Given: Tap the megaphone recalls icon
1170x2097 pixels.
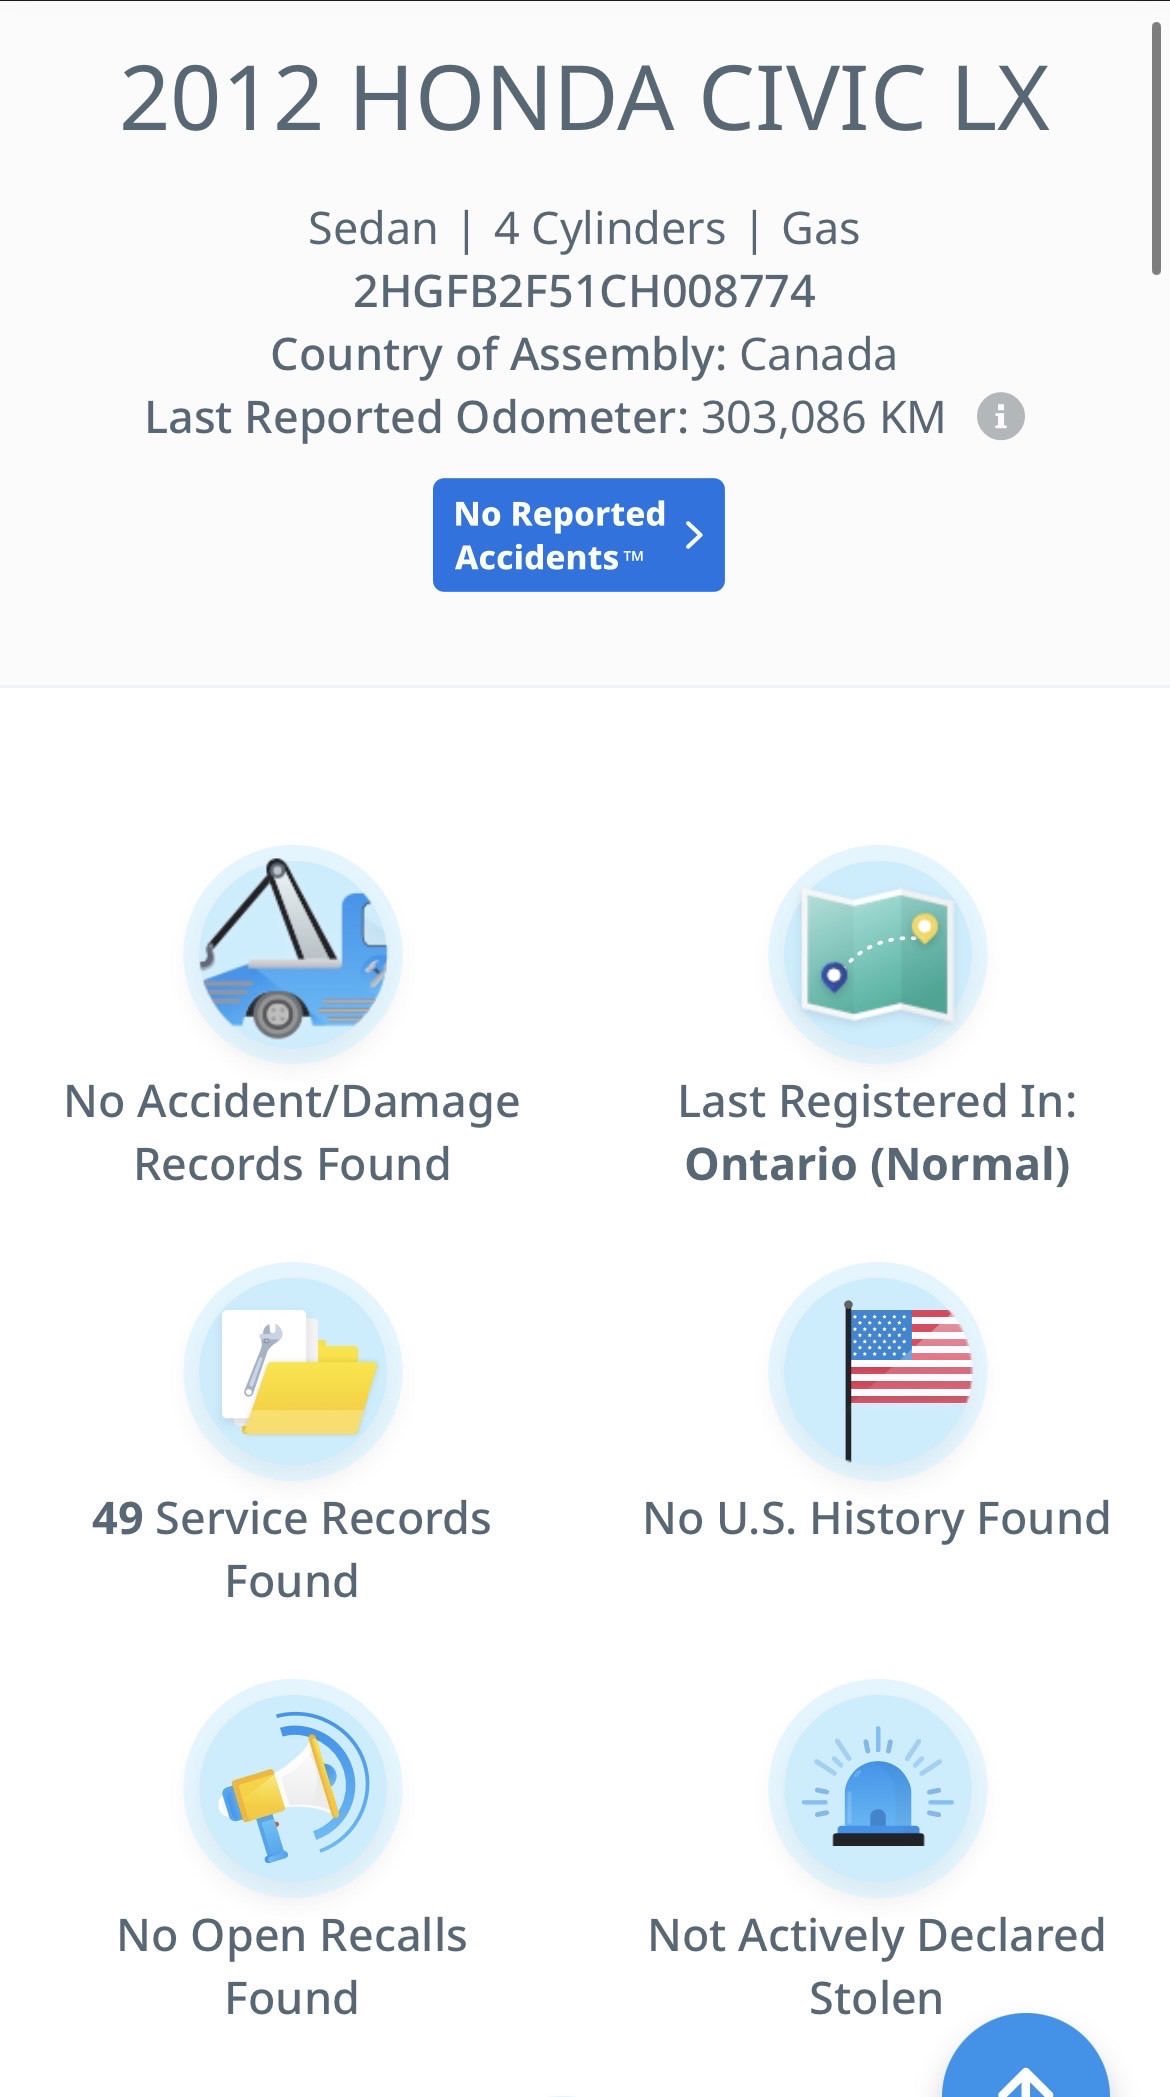Looking at the screenshot, I should 292,1788.
